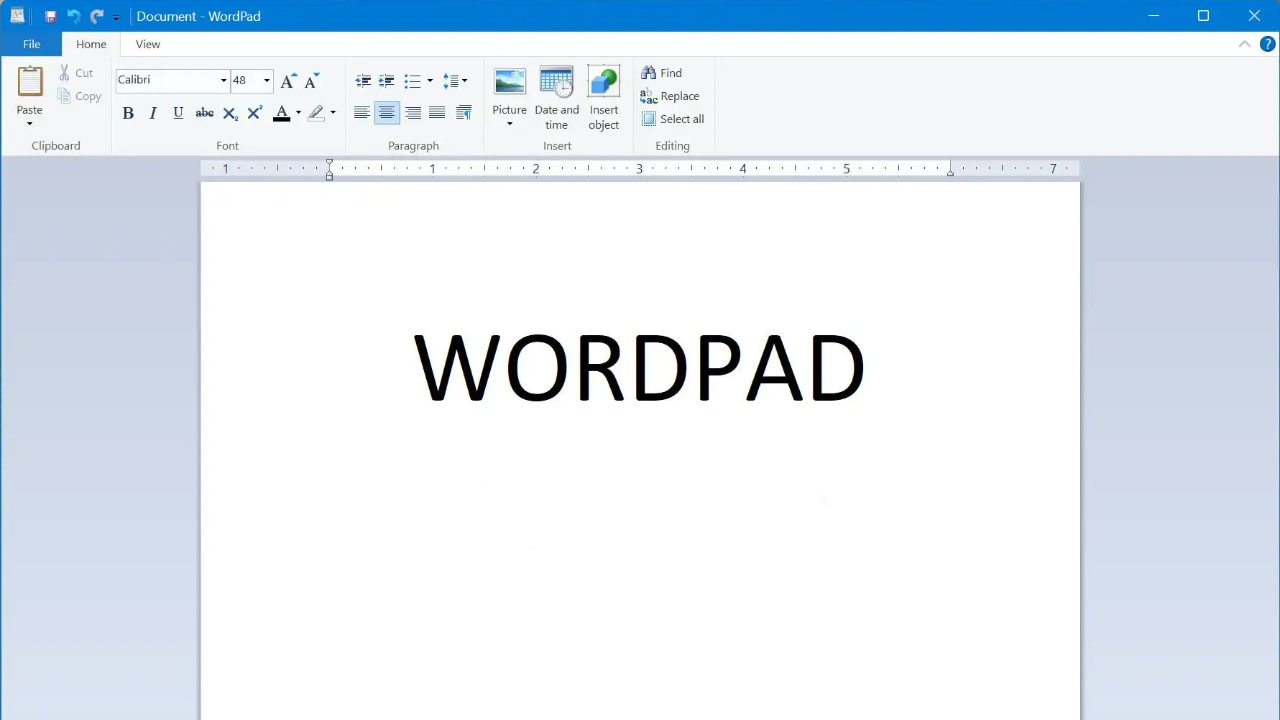Customize the Quick Access Toolbar dropdown
The width and height of the screenshot is (1280, 720).
116,17
